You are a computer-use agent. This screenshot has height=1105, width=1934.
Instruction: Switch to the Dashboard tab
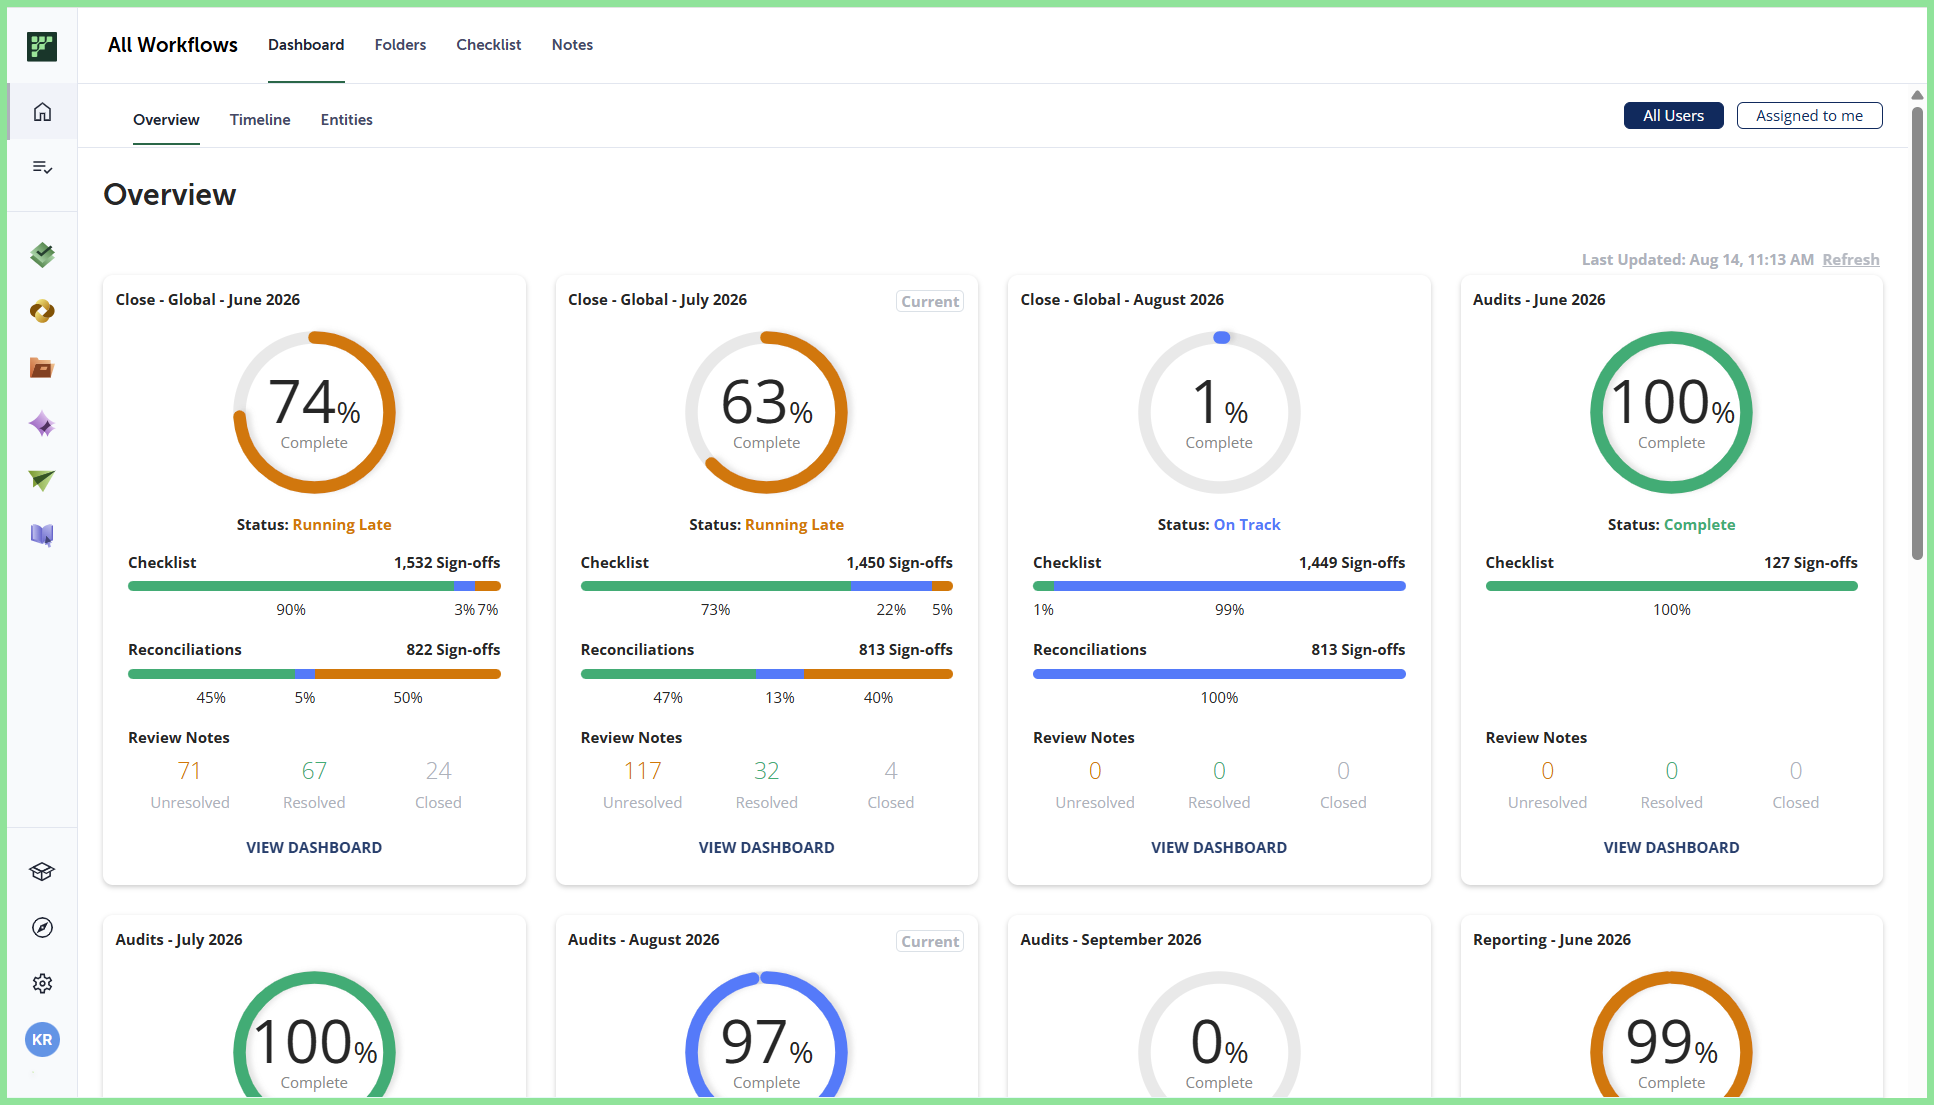pyautogui.click(x=306, y=45)
